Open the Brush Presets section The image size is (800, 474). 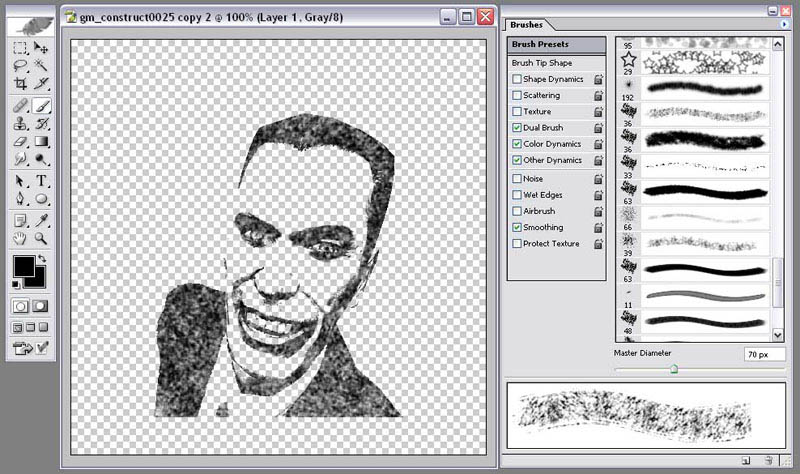[555, 45]
